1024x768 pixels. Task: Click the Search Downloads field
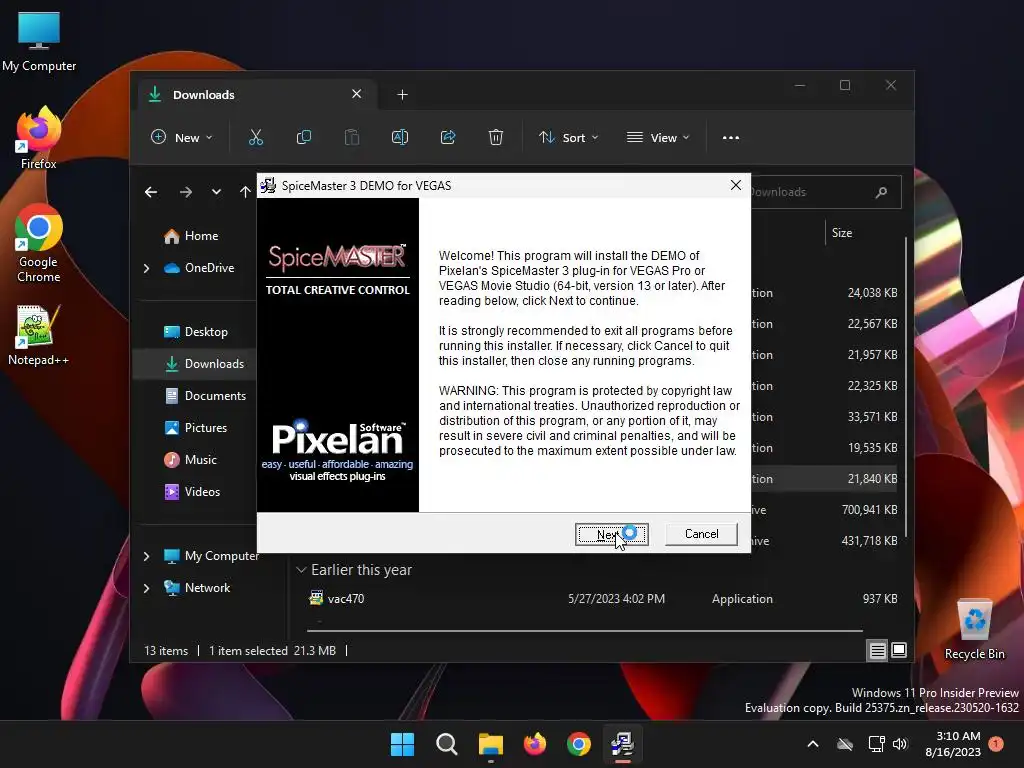point(825,192)
